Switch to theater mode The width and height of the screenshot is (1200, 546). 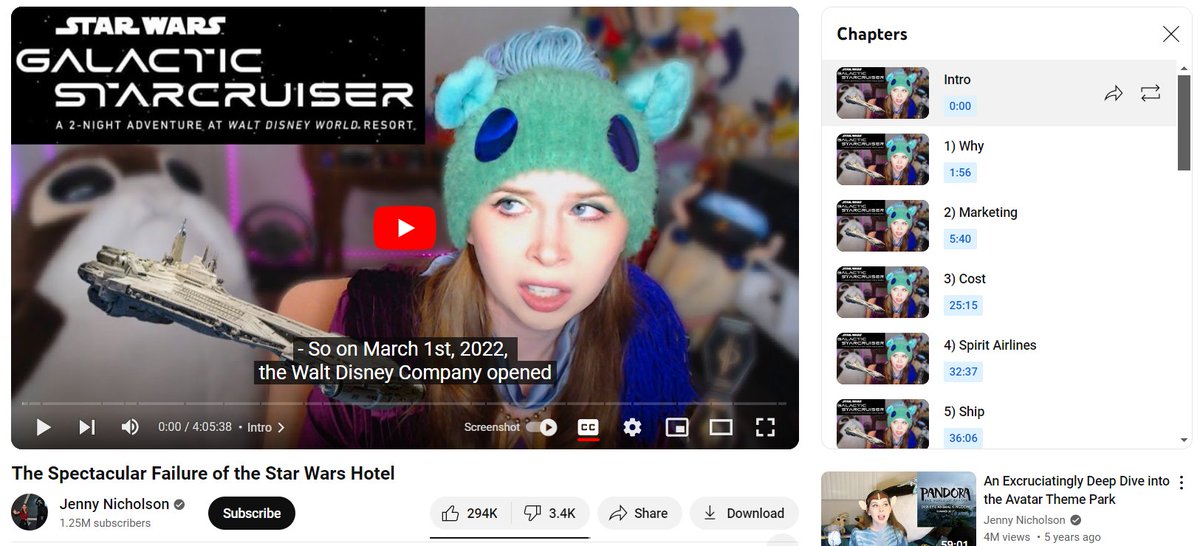click(721, 427)
